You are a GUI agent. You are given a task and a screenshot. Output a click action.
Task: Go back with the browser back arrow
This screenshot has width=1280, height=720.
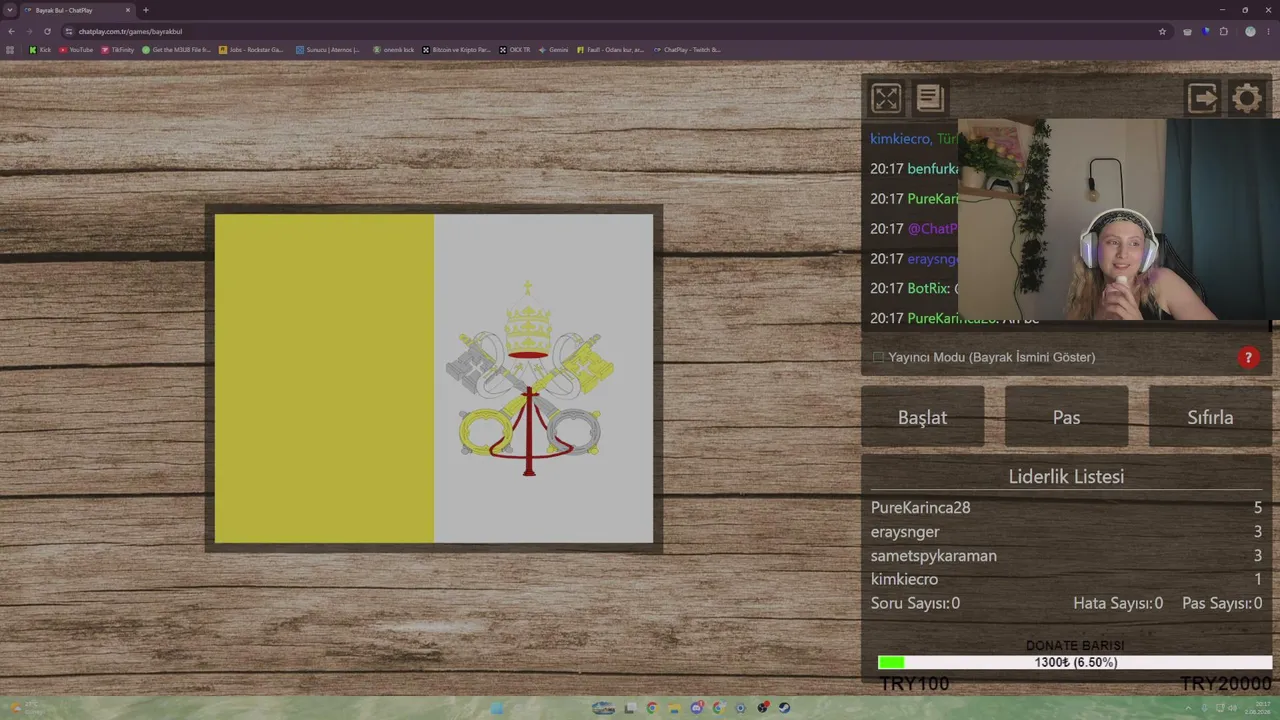tap(11, 31)
